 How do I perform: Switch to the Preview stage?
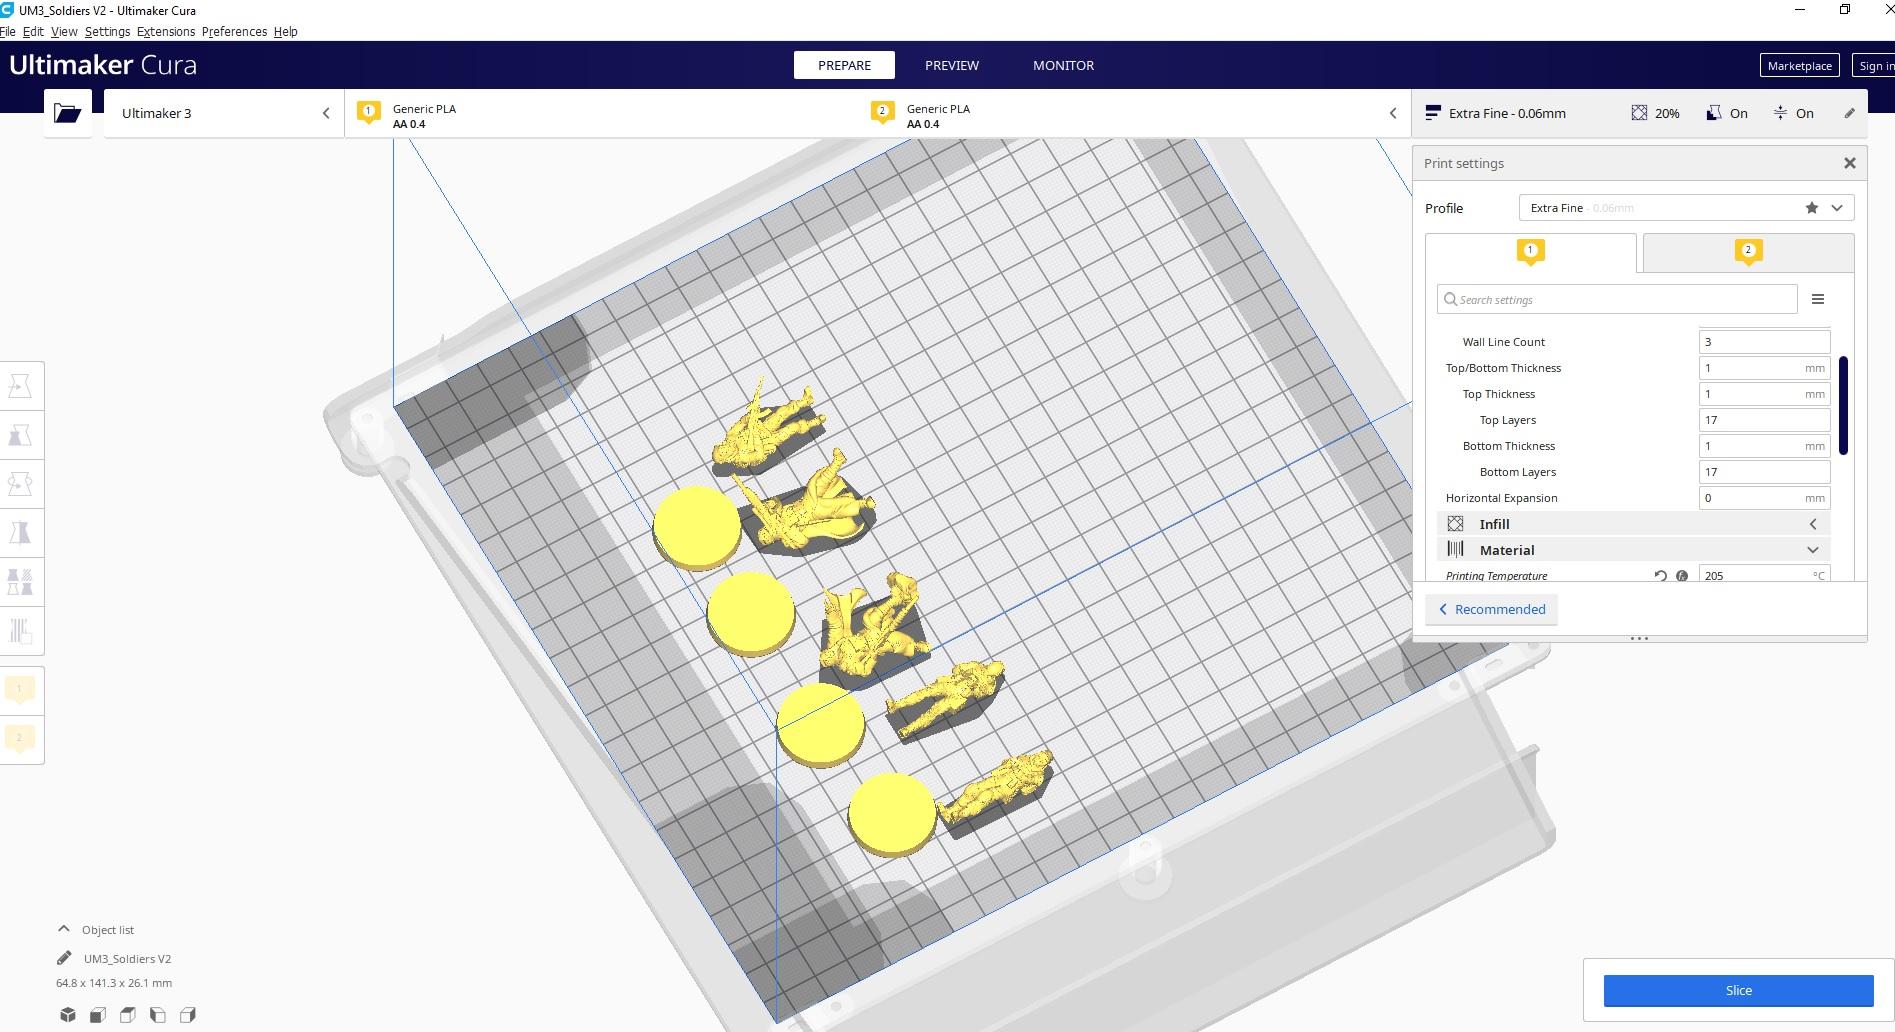tap(952, 65)
